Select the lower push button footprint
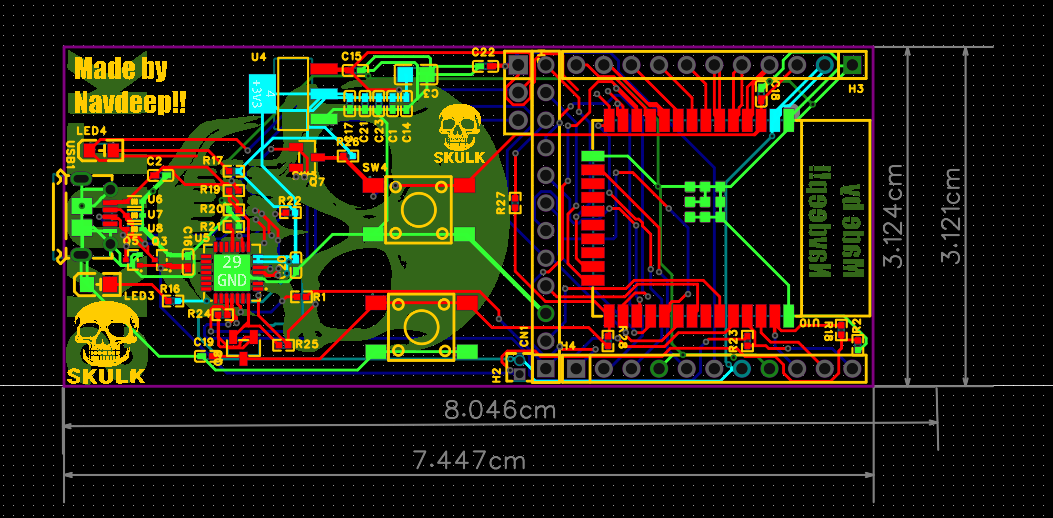 (419, 325)
